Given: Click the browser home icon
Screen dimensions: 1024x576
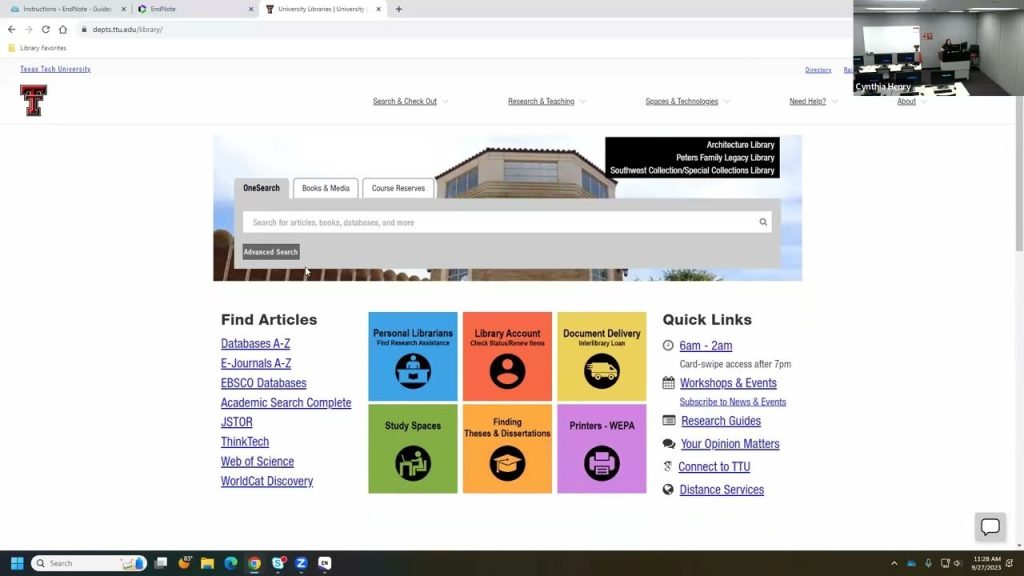Looking at the screenshot, I should (x=63, y=29).
